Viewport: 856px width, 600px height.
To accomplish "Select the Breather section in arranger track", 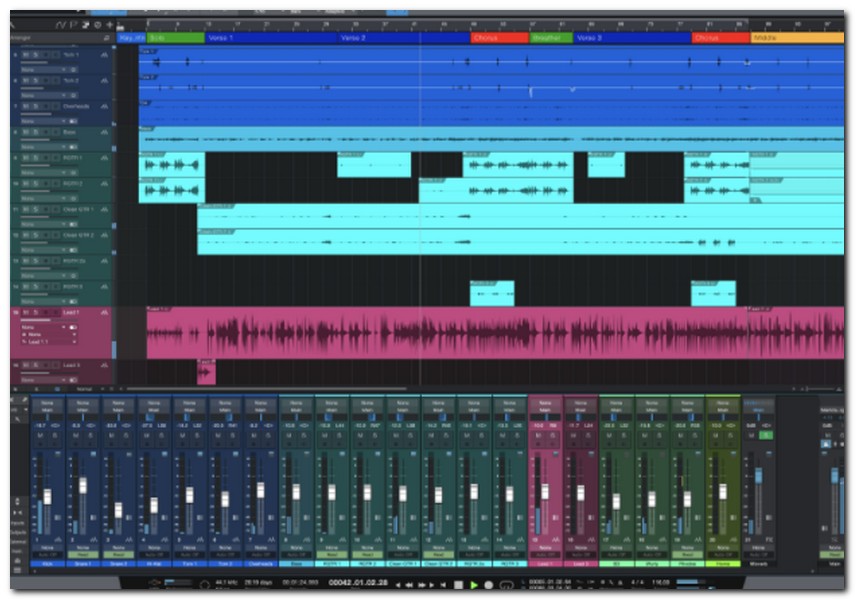I will (x=550, y=38).
